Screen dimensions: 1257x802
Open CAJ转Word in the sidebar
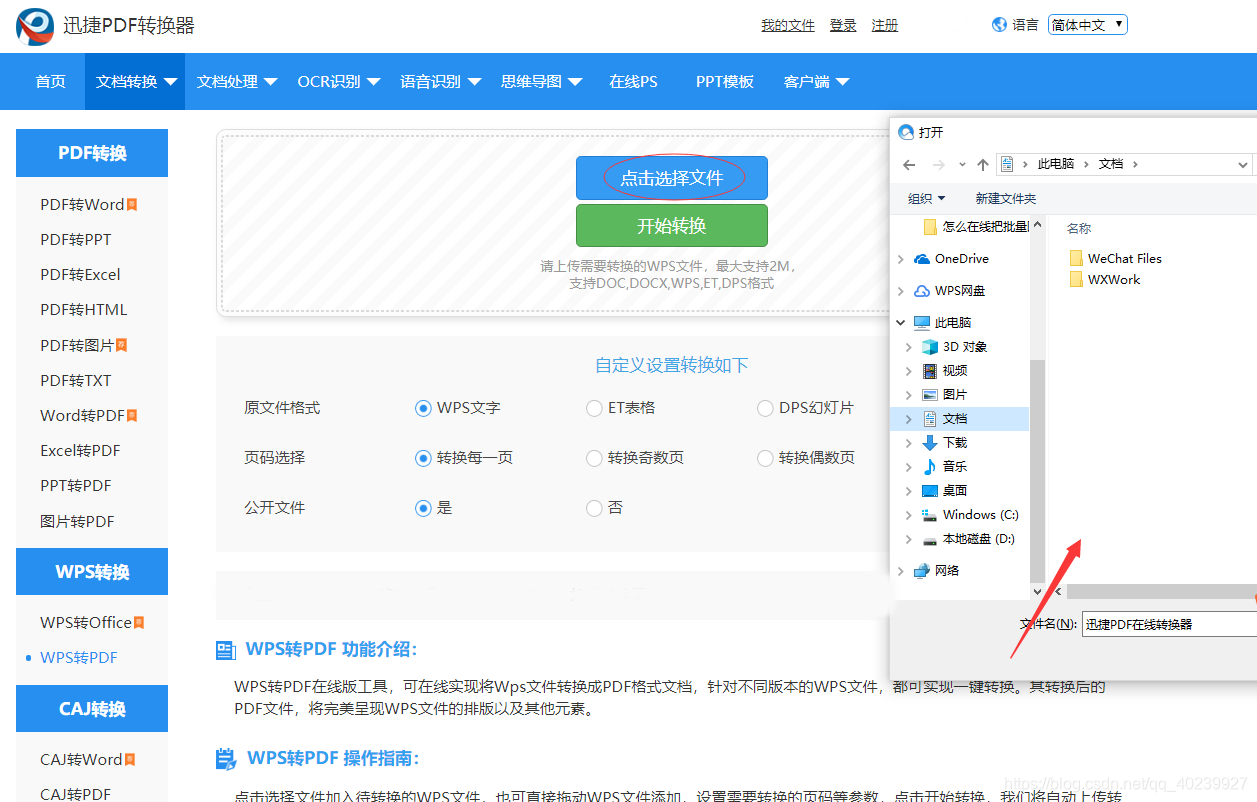[x=81, y=760]
